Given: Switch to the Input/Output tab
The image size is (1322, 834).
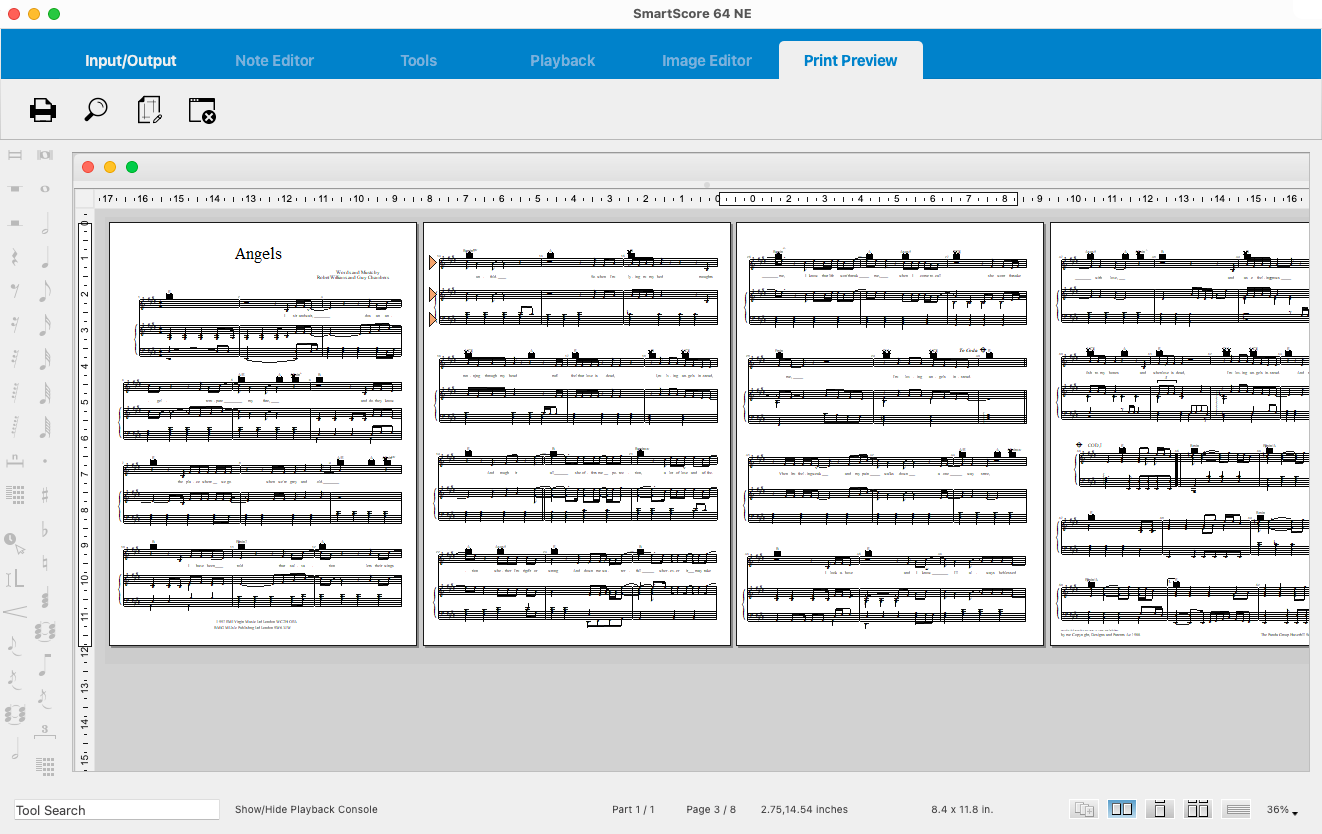Looking at the screenshot, I should 130,61.
